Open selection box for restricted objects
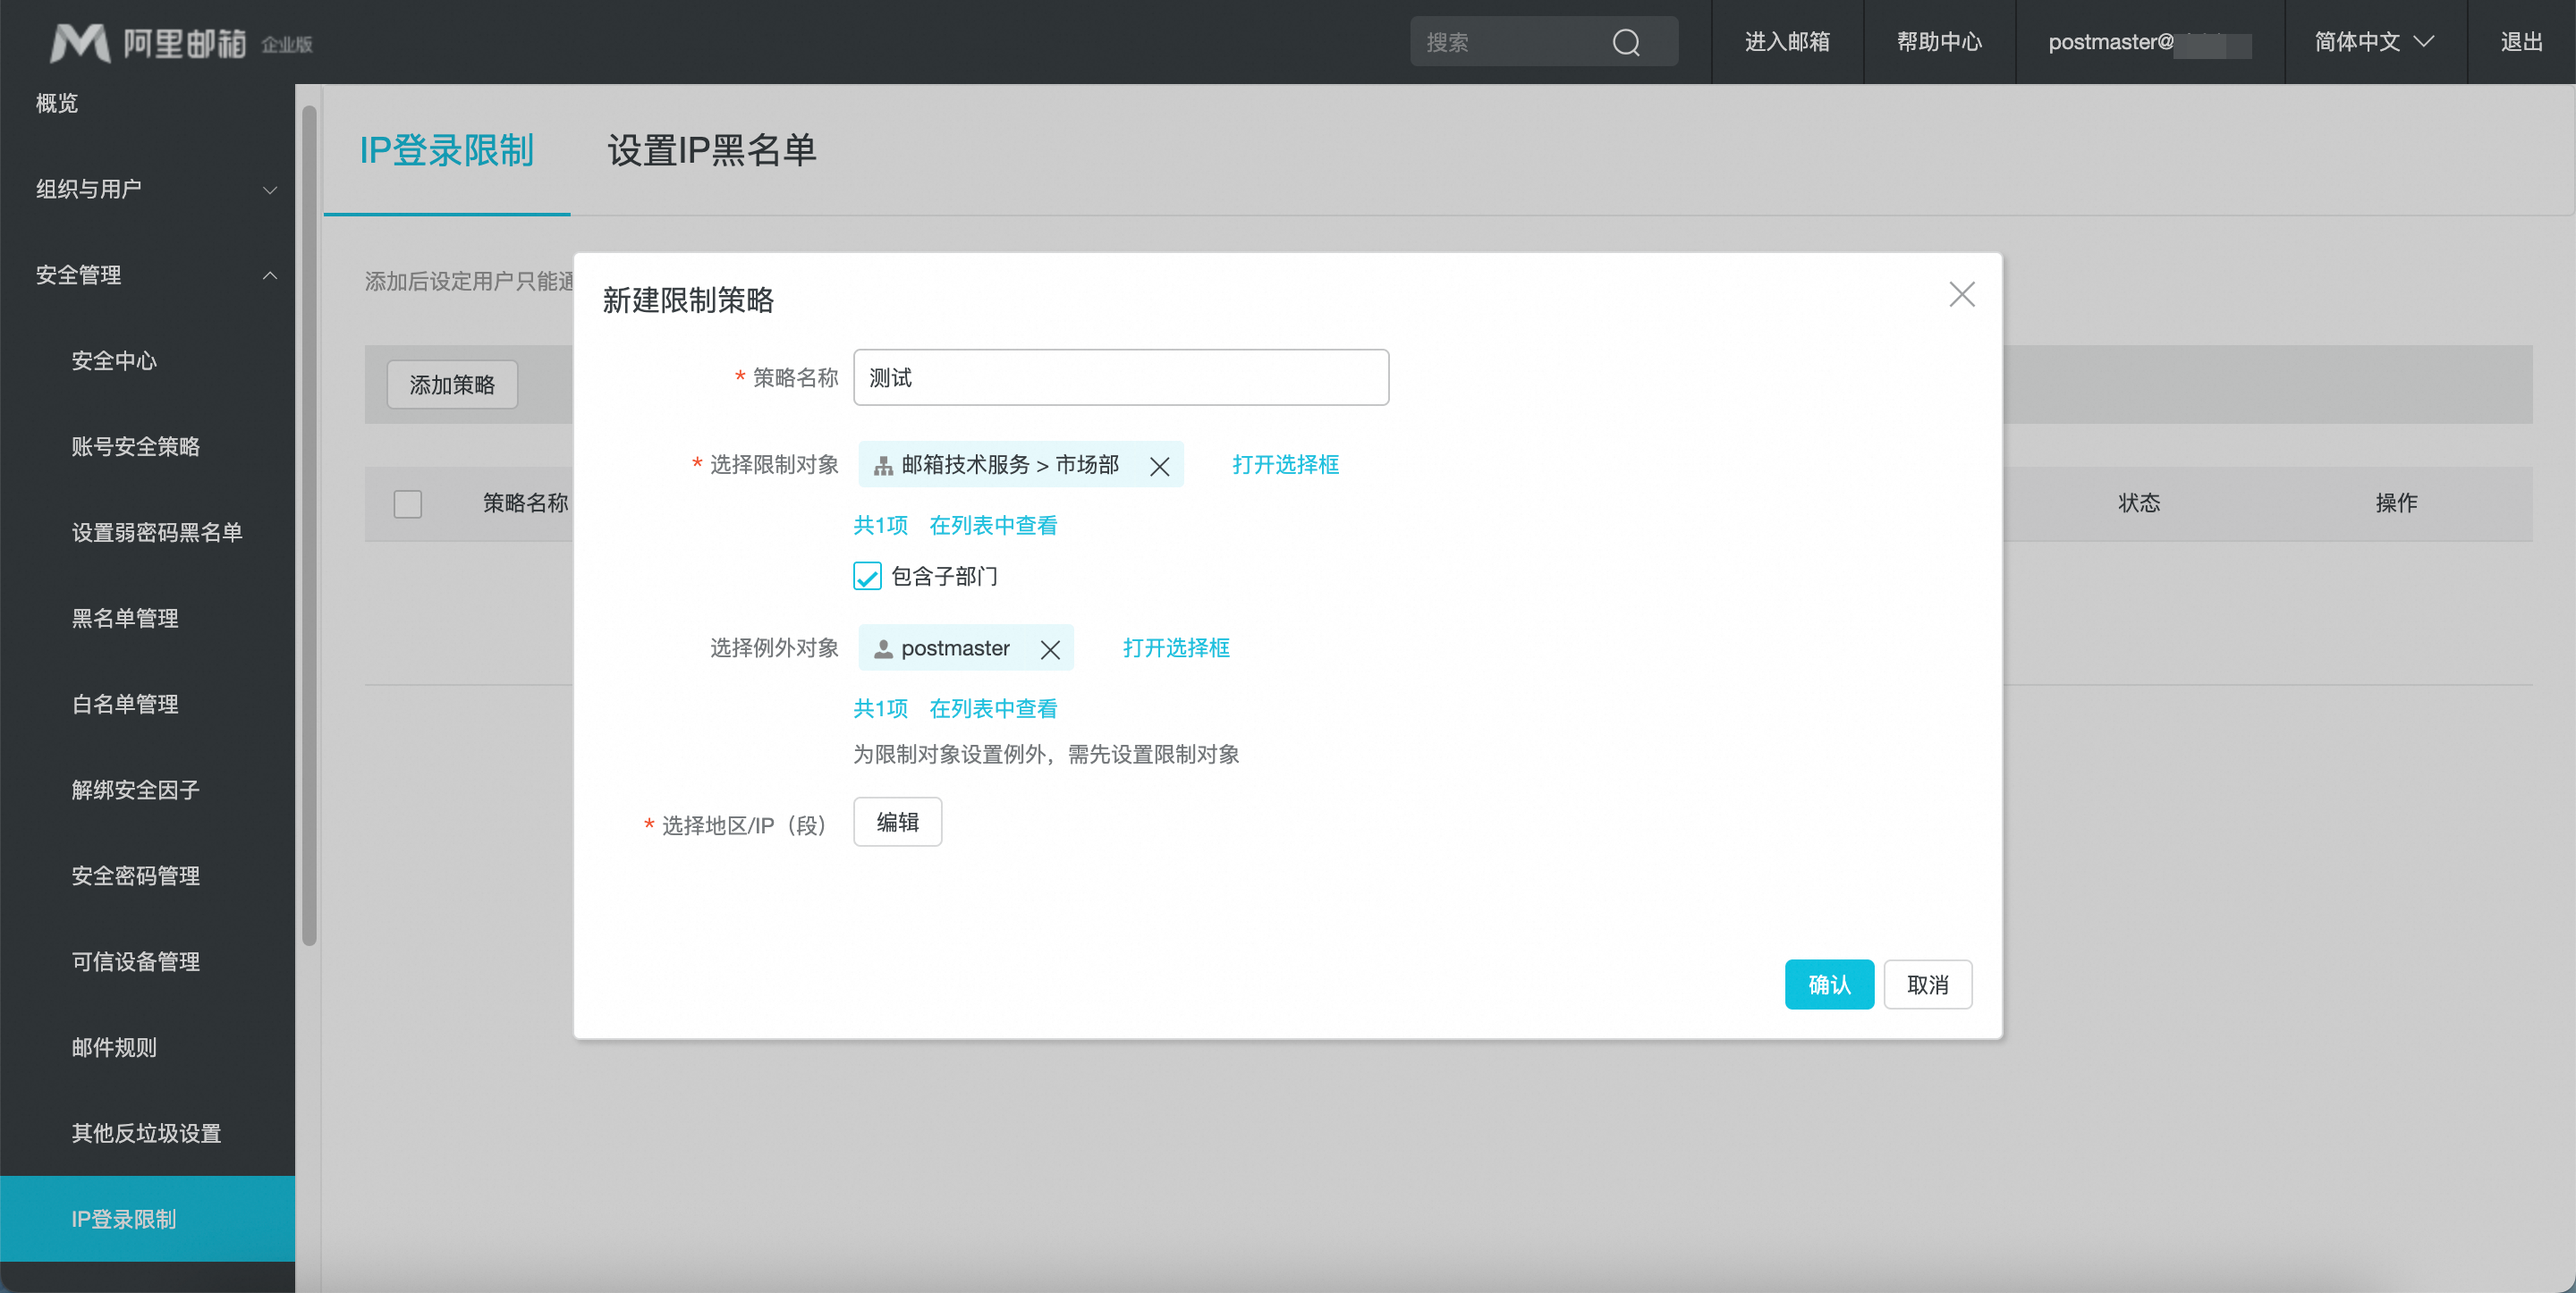The height and width of the screenshot is (1293, 2576). 1285,465
